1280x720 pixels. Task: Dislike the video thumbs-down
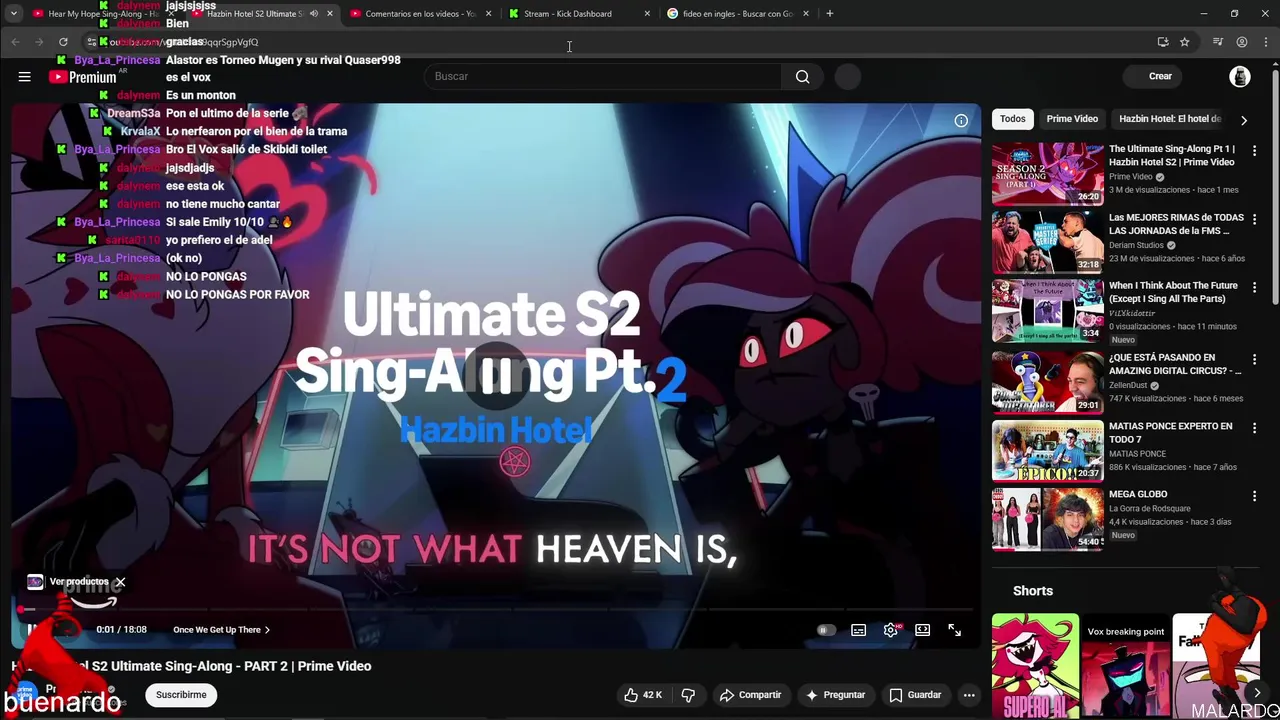(688, 695)
